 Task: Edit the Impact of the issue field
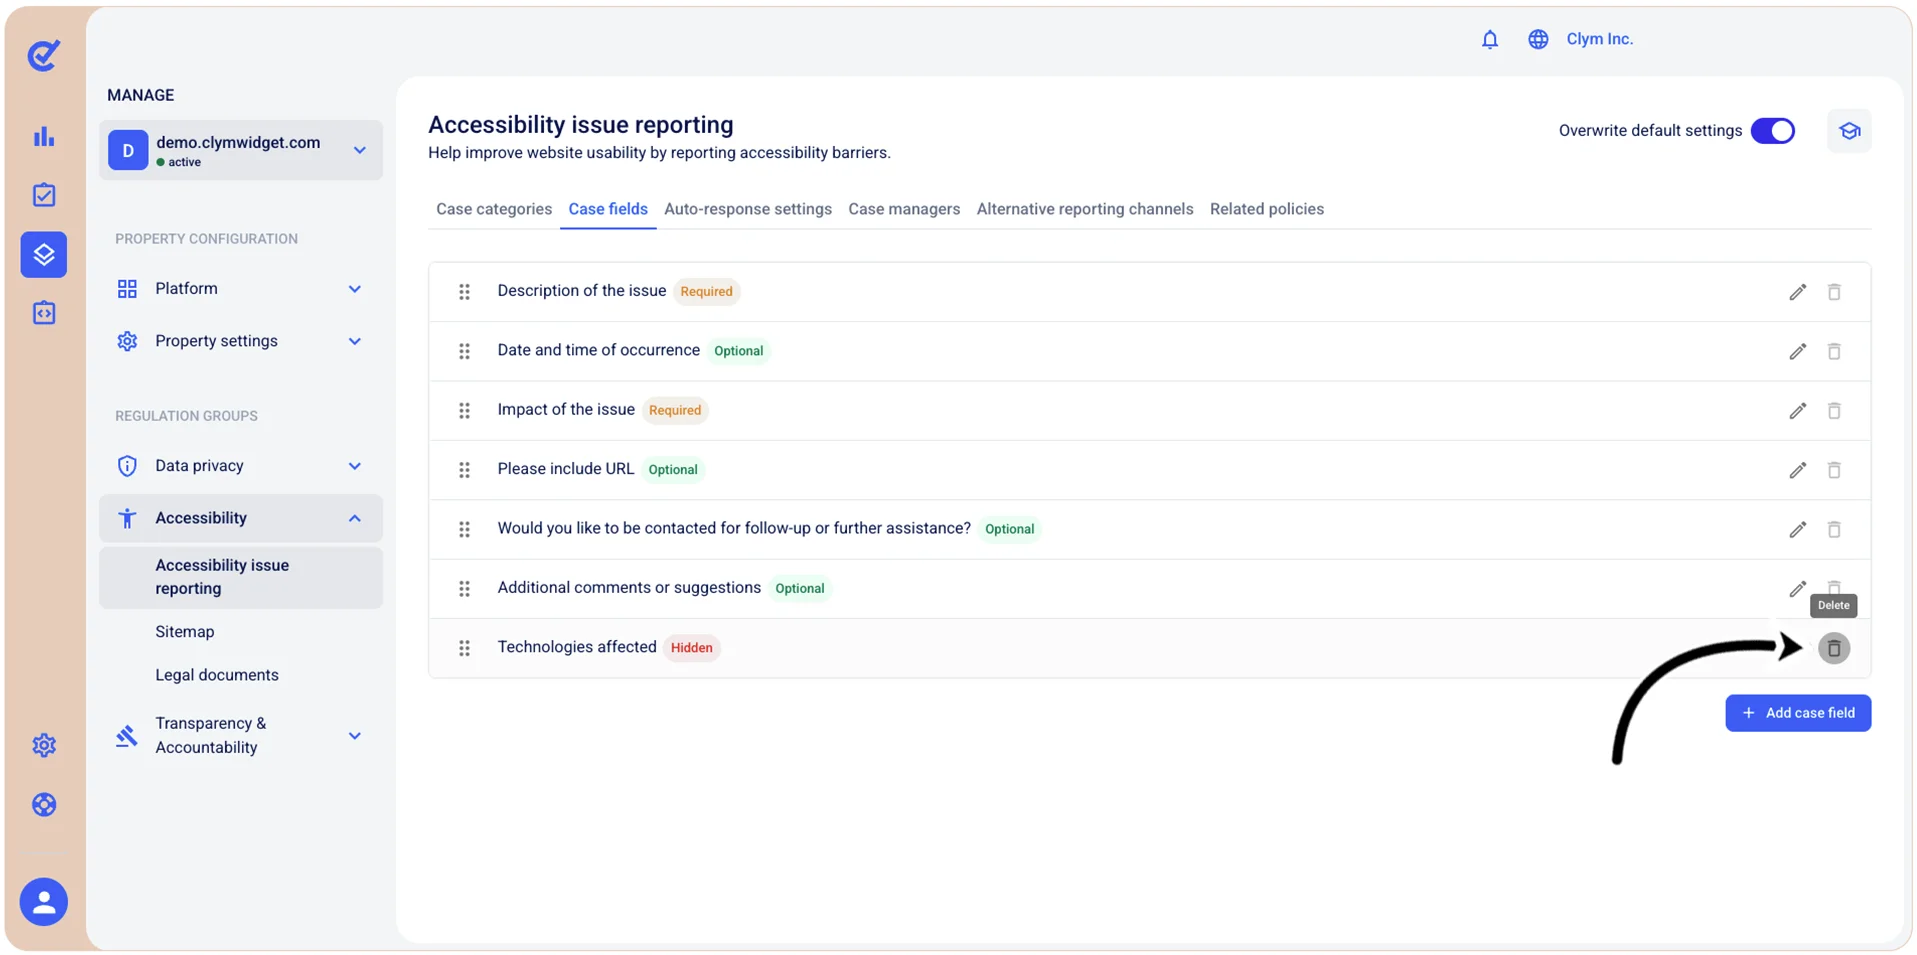1797,410
